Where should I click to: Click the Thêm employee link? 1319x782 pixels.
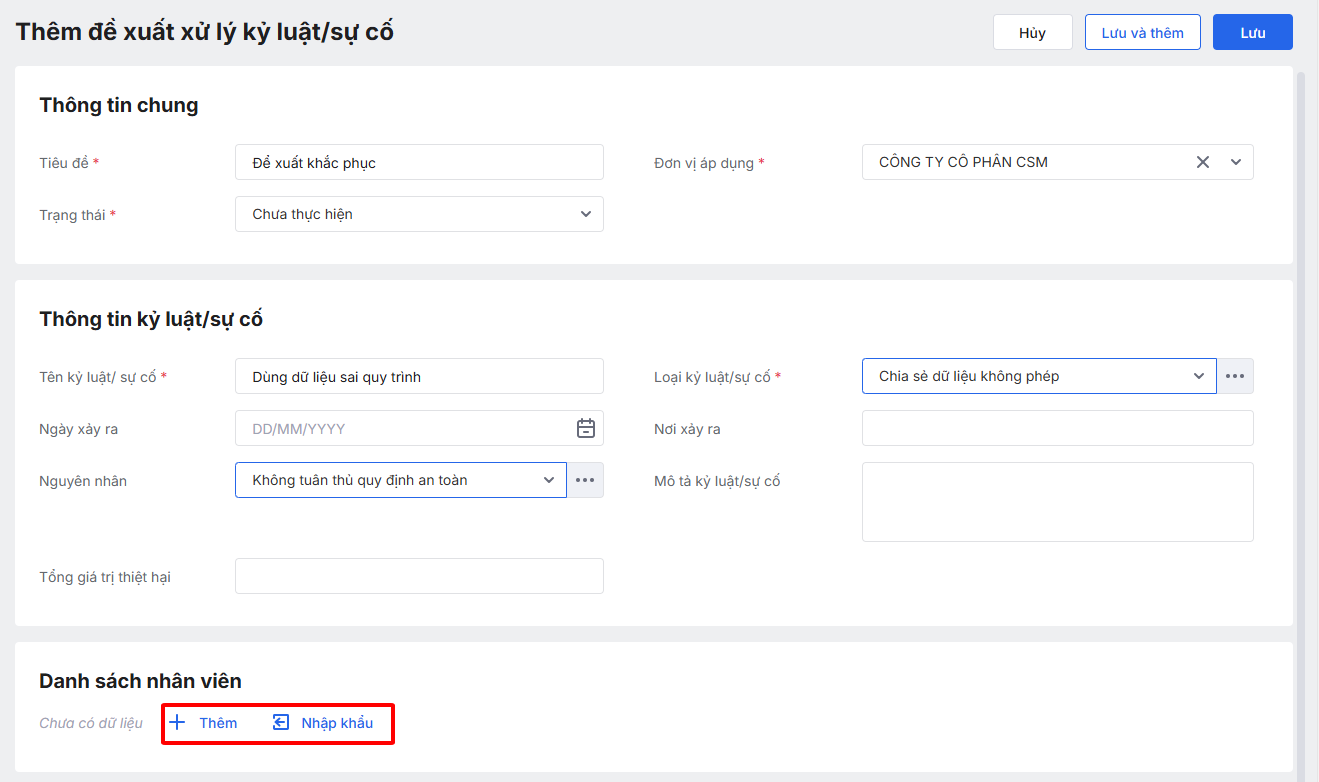coord(218,723)
